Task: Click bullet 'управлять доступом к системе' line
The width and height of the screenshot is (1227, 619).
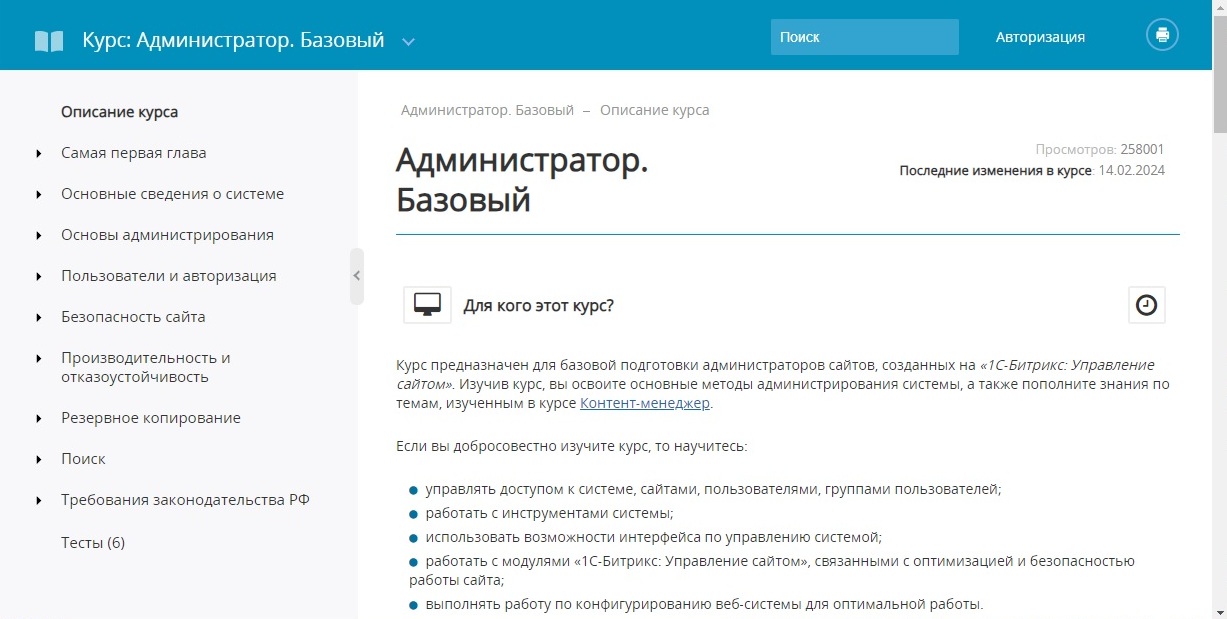Action: 713,489
